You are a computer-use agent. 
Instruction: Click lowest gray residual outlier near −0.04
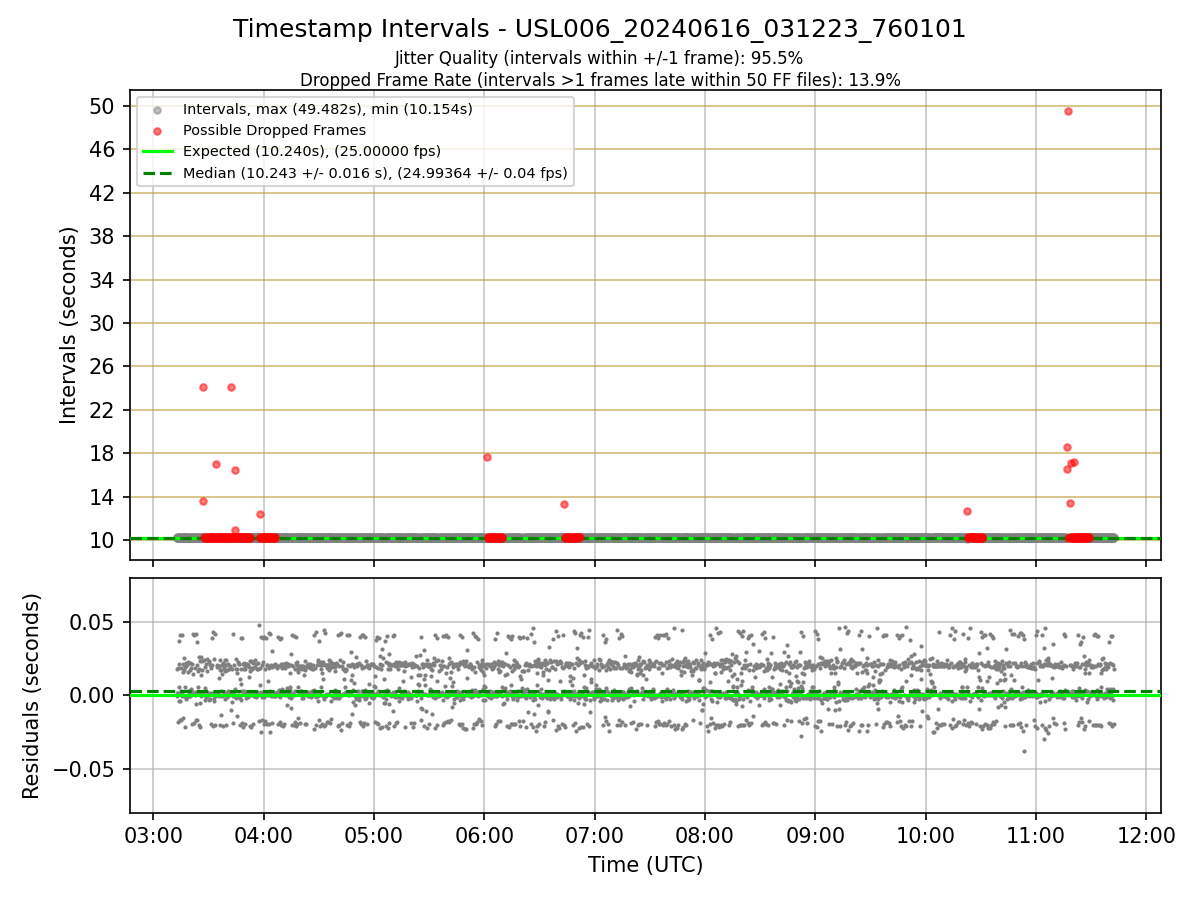point(1024,751)
